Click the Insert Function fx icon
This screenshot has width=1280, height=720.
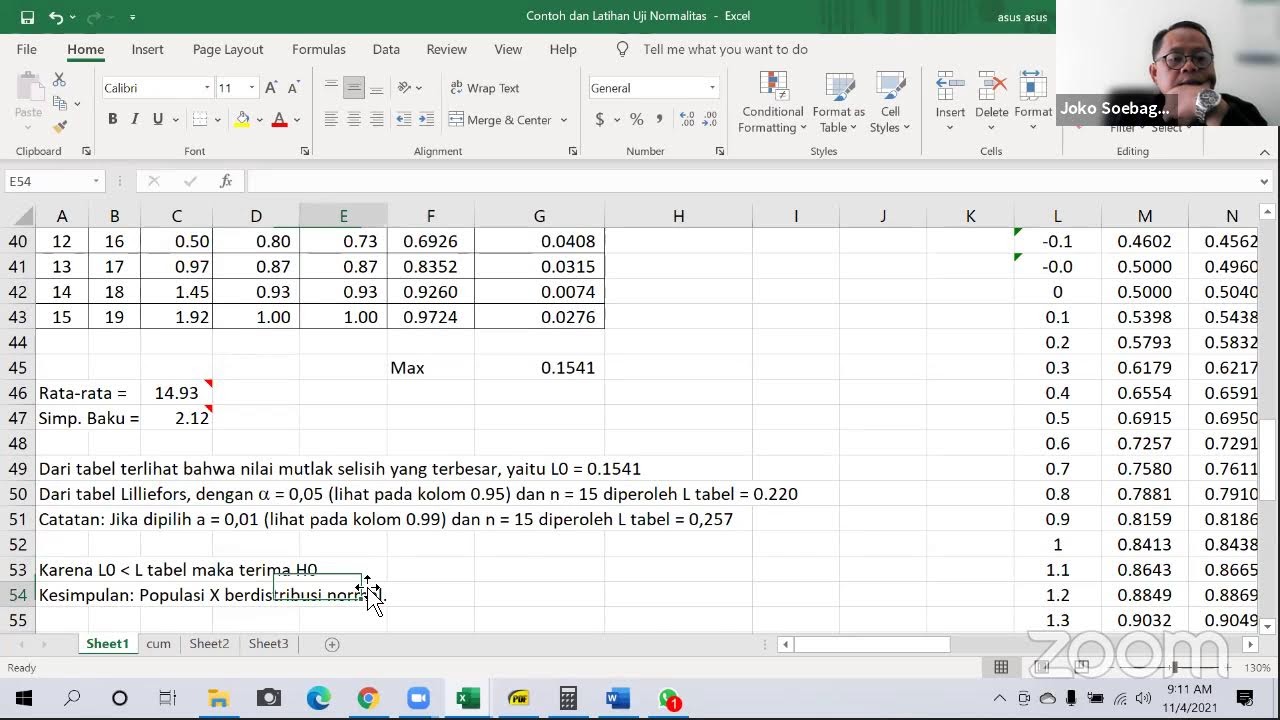pyautogui.click(x=226, y=181)
